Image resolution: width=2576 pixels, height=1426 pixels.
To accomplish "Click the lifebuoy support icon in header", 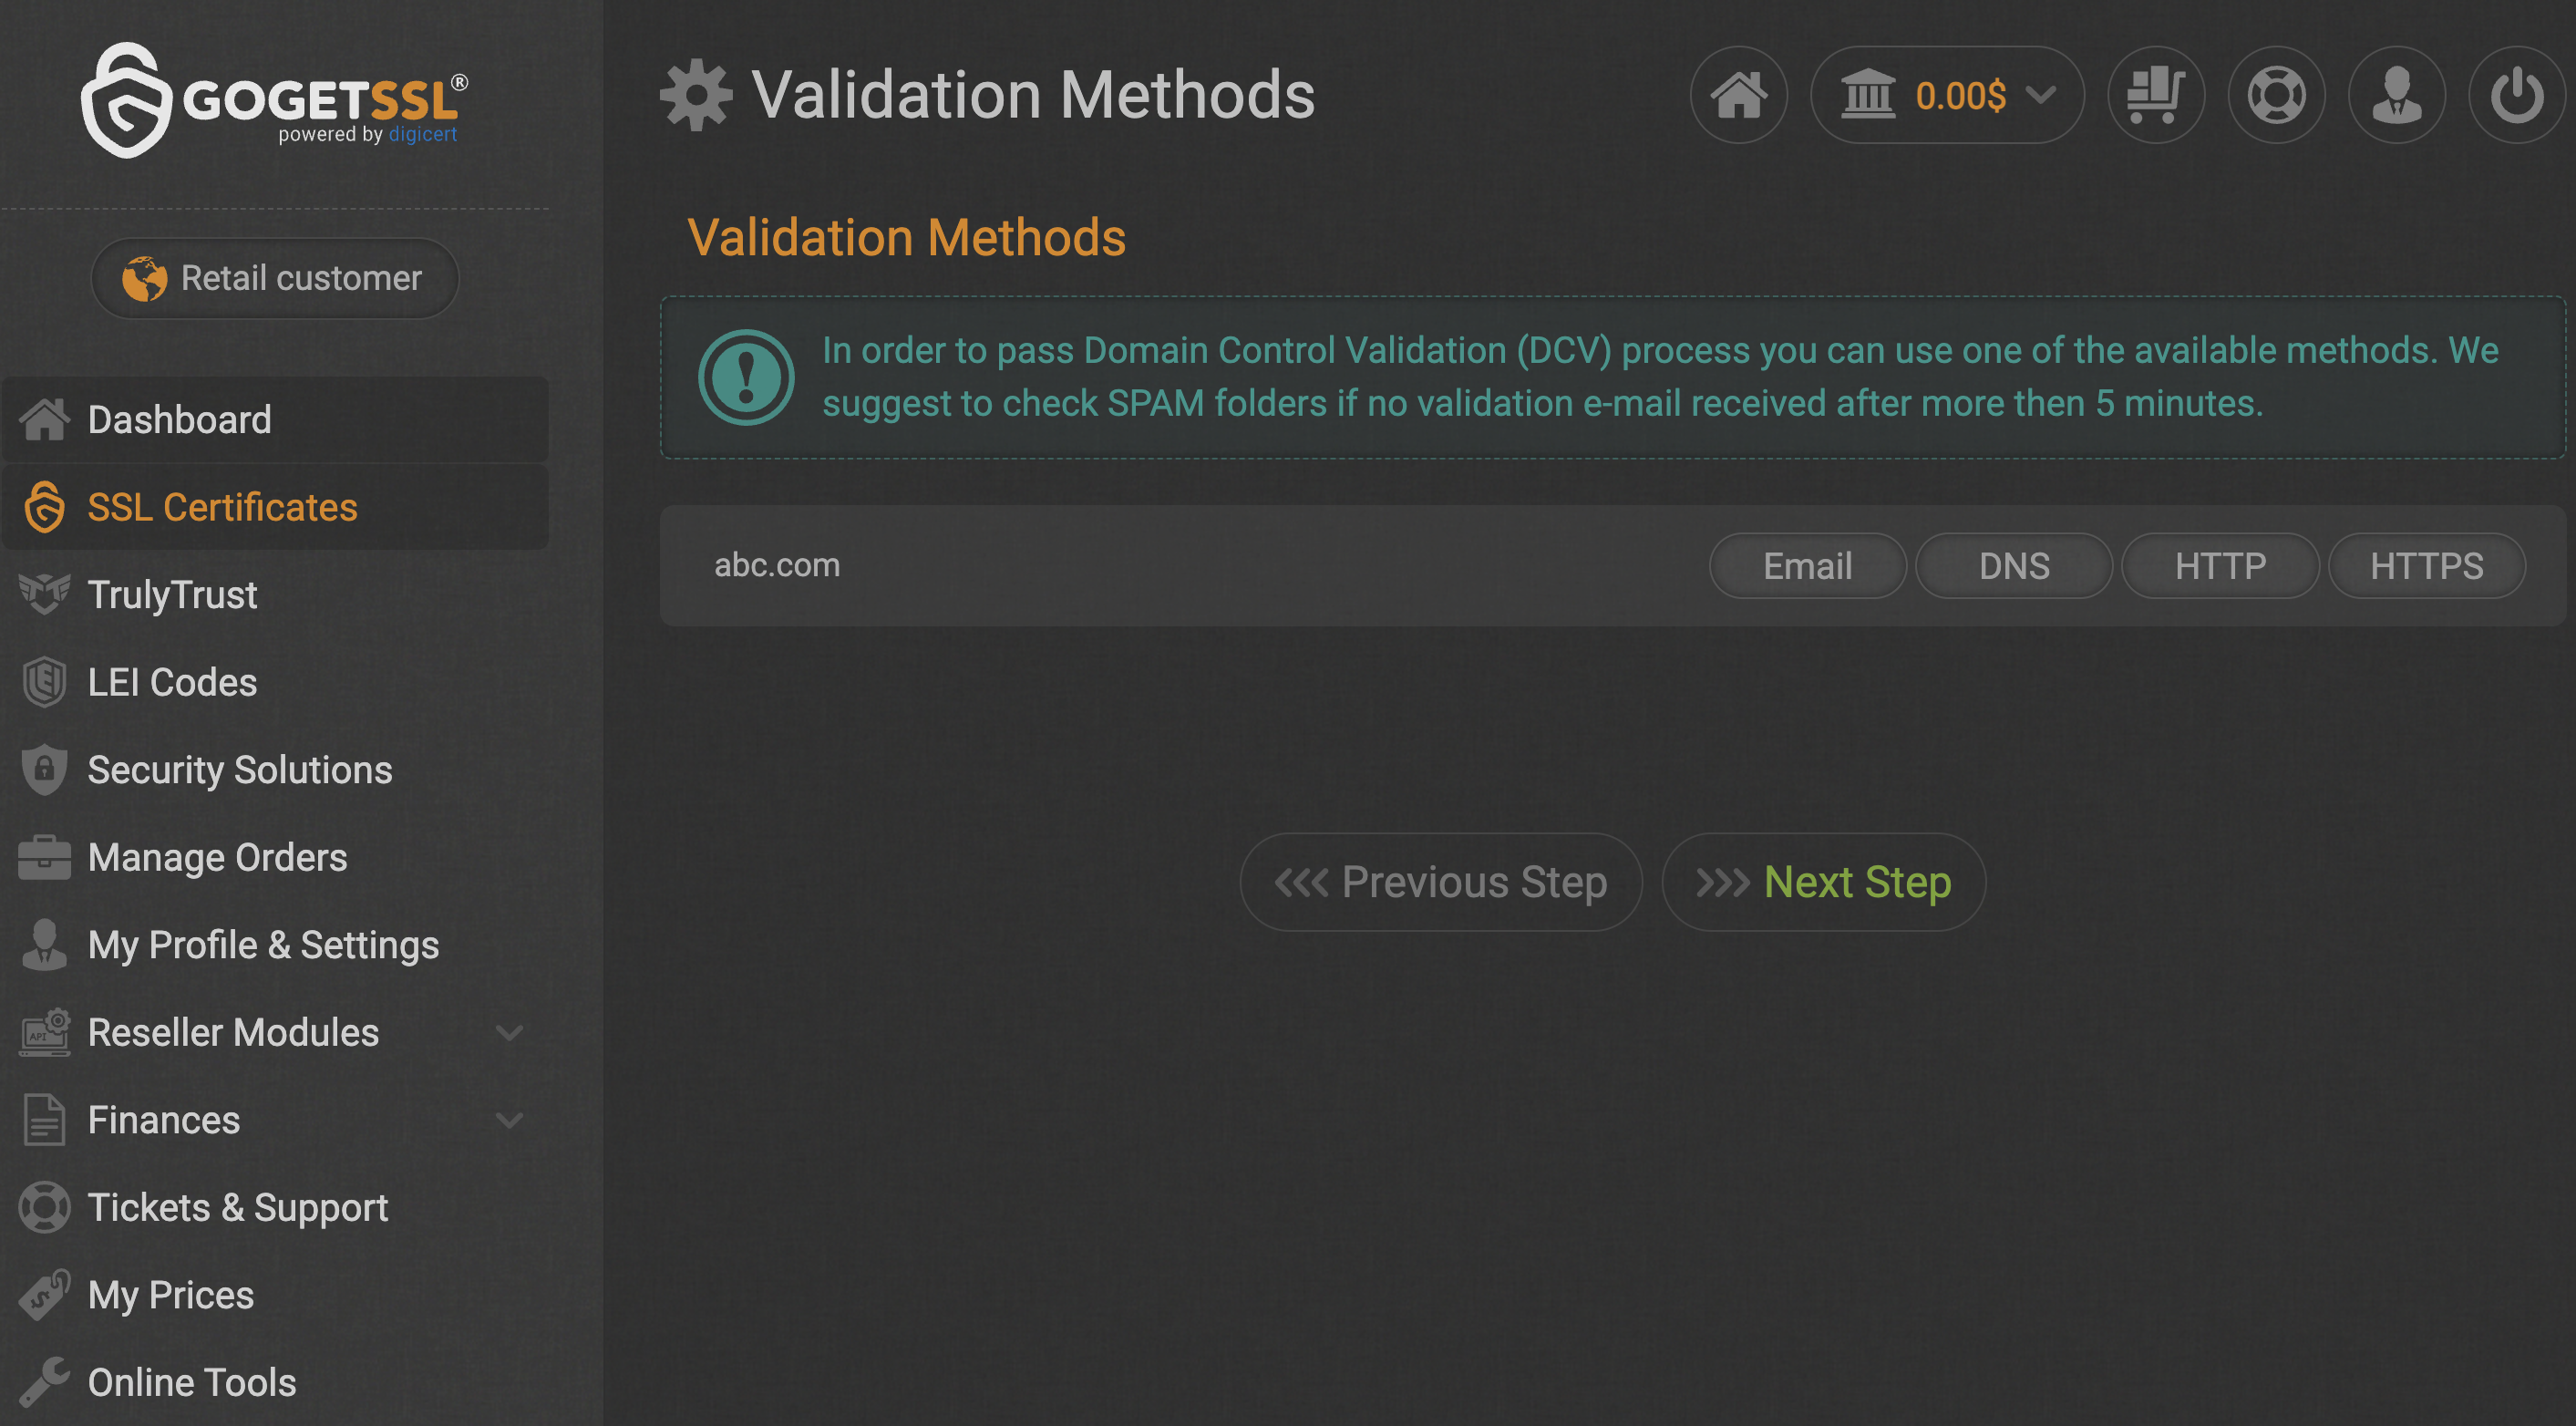I will tap(2276, 96).
